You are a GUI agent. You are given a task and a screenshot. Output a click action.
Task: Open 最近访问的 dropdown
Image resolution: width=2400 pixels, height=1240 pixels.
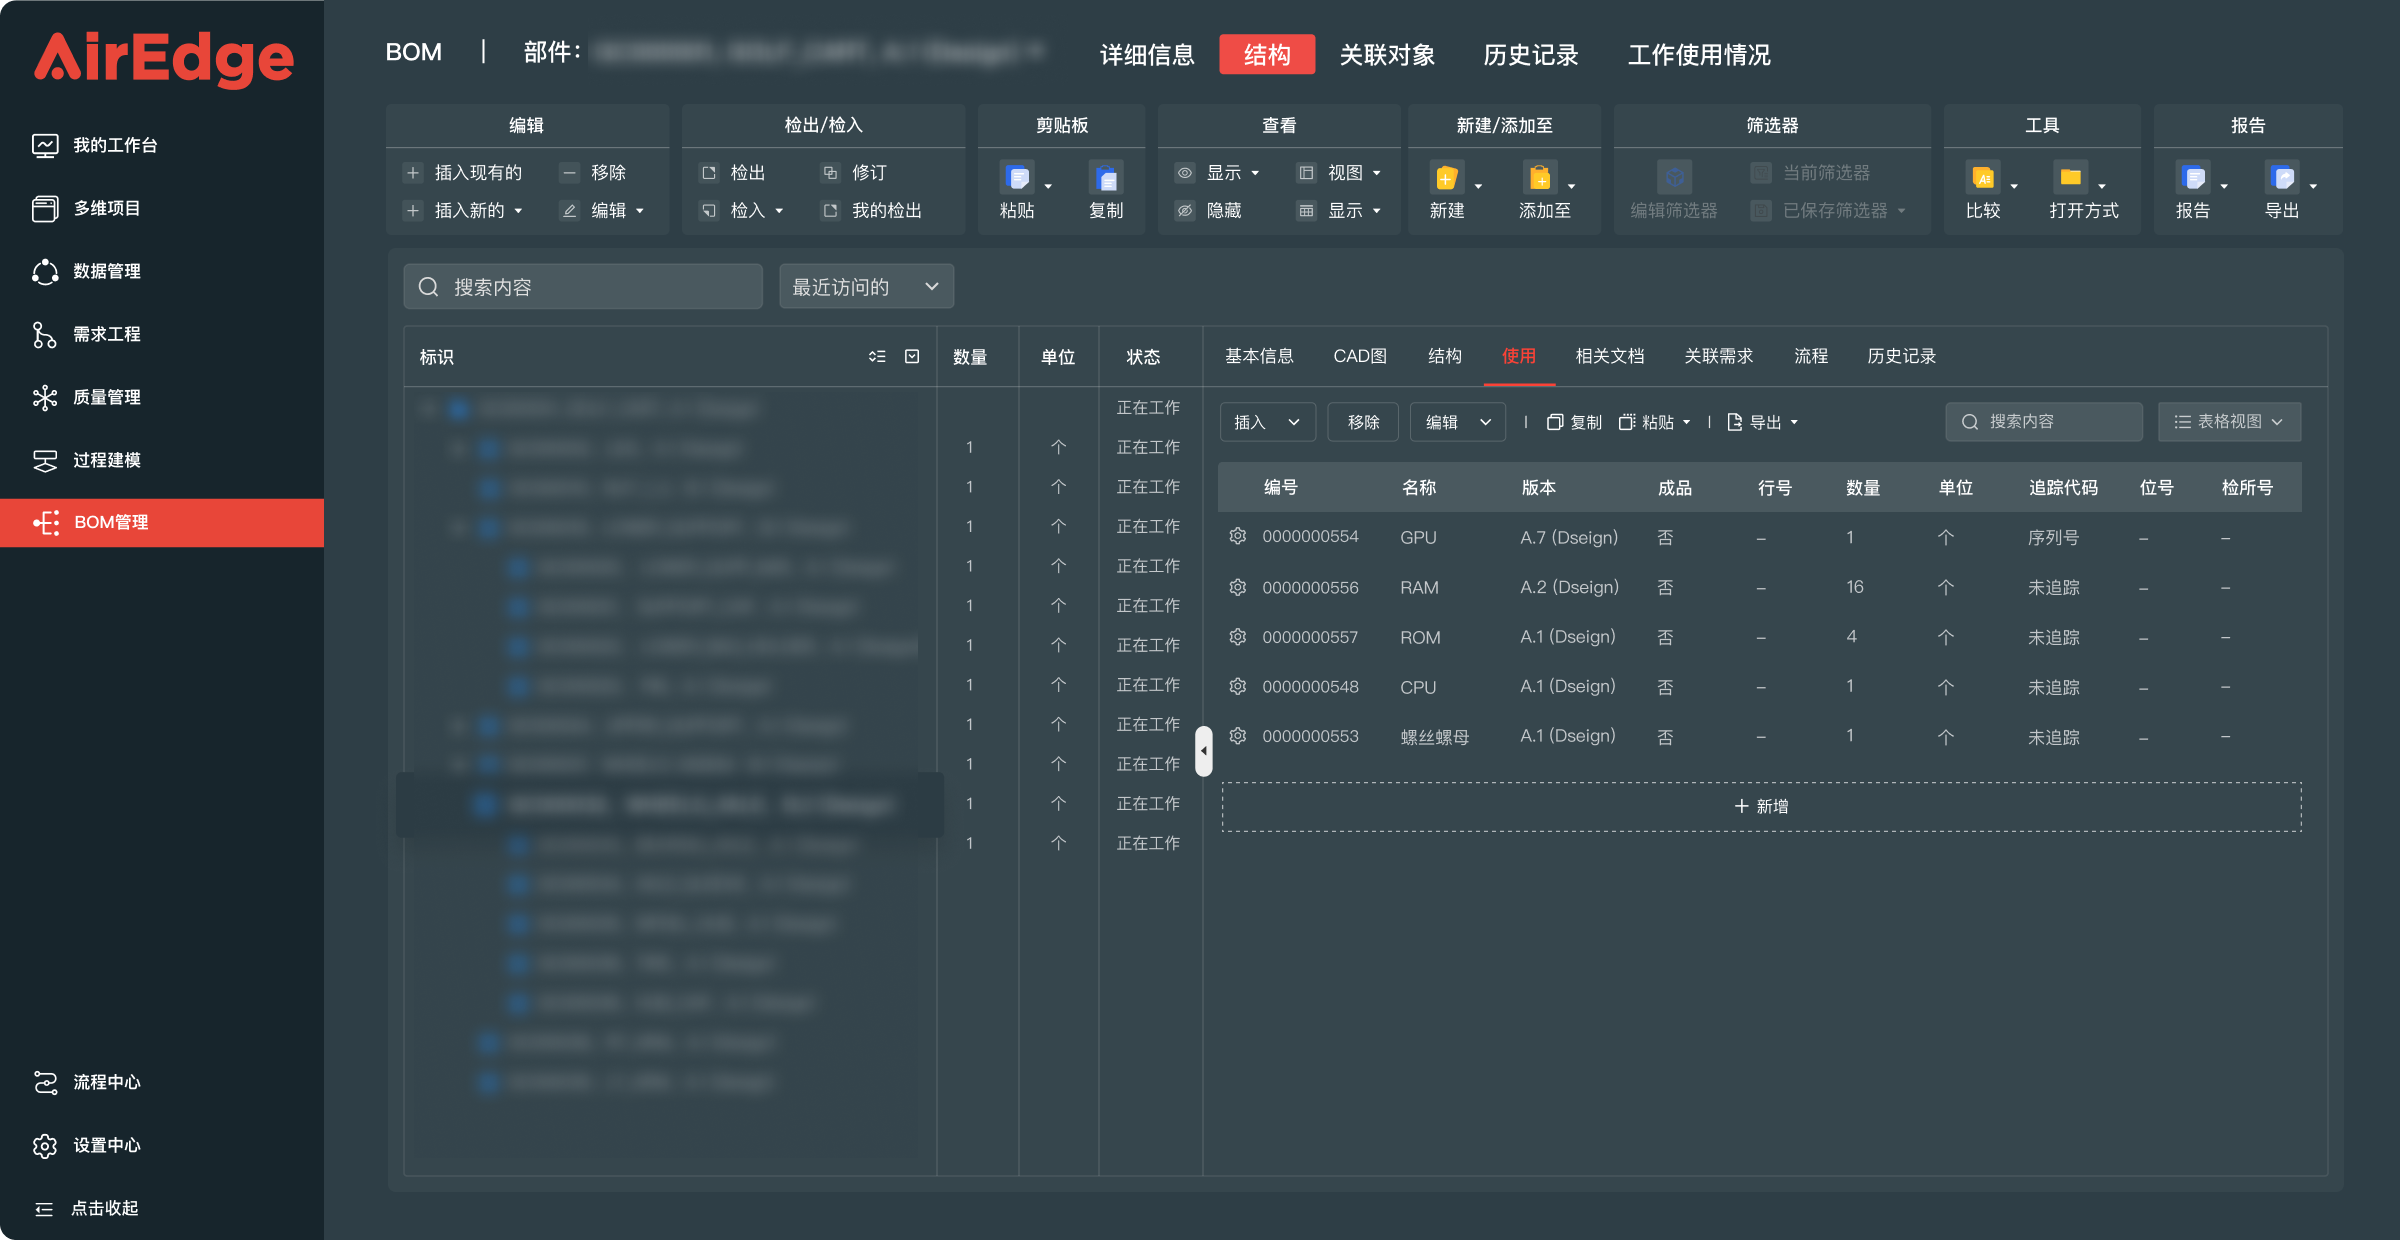tap(866, 287)
